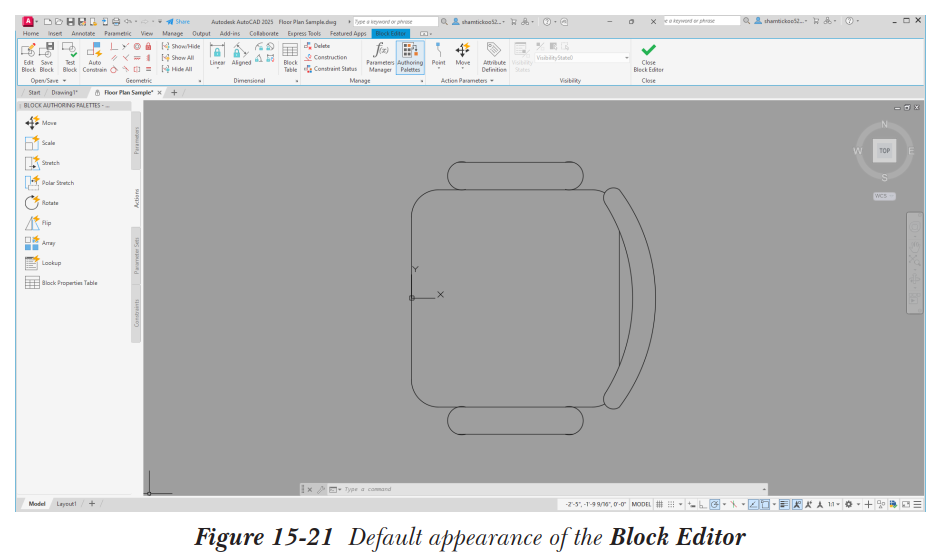Select the Stretch action in palette
This screenshot has height=557, width=937.
coord(42,163)
